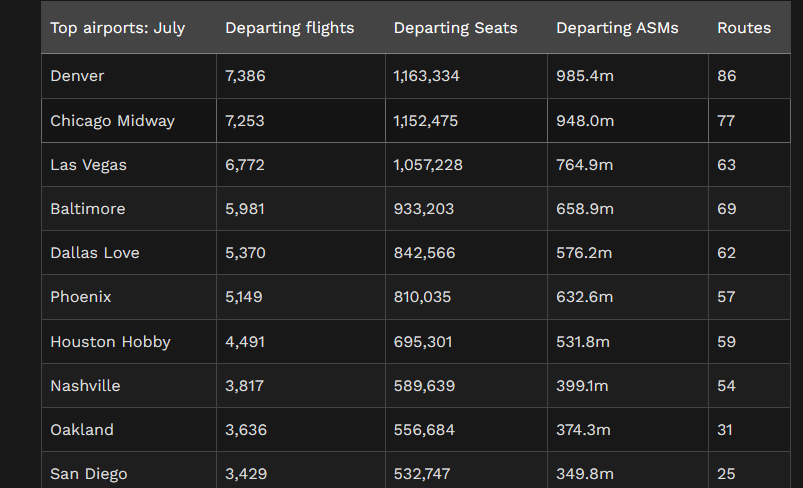Click the 695,301 seats value for Houston Hobby
803x488 pixels.
[x=423, y=342]
